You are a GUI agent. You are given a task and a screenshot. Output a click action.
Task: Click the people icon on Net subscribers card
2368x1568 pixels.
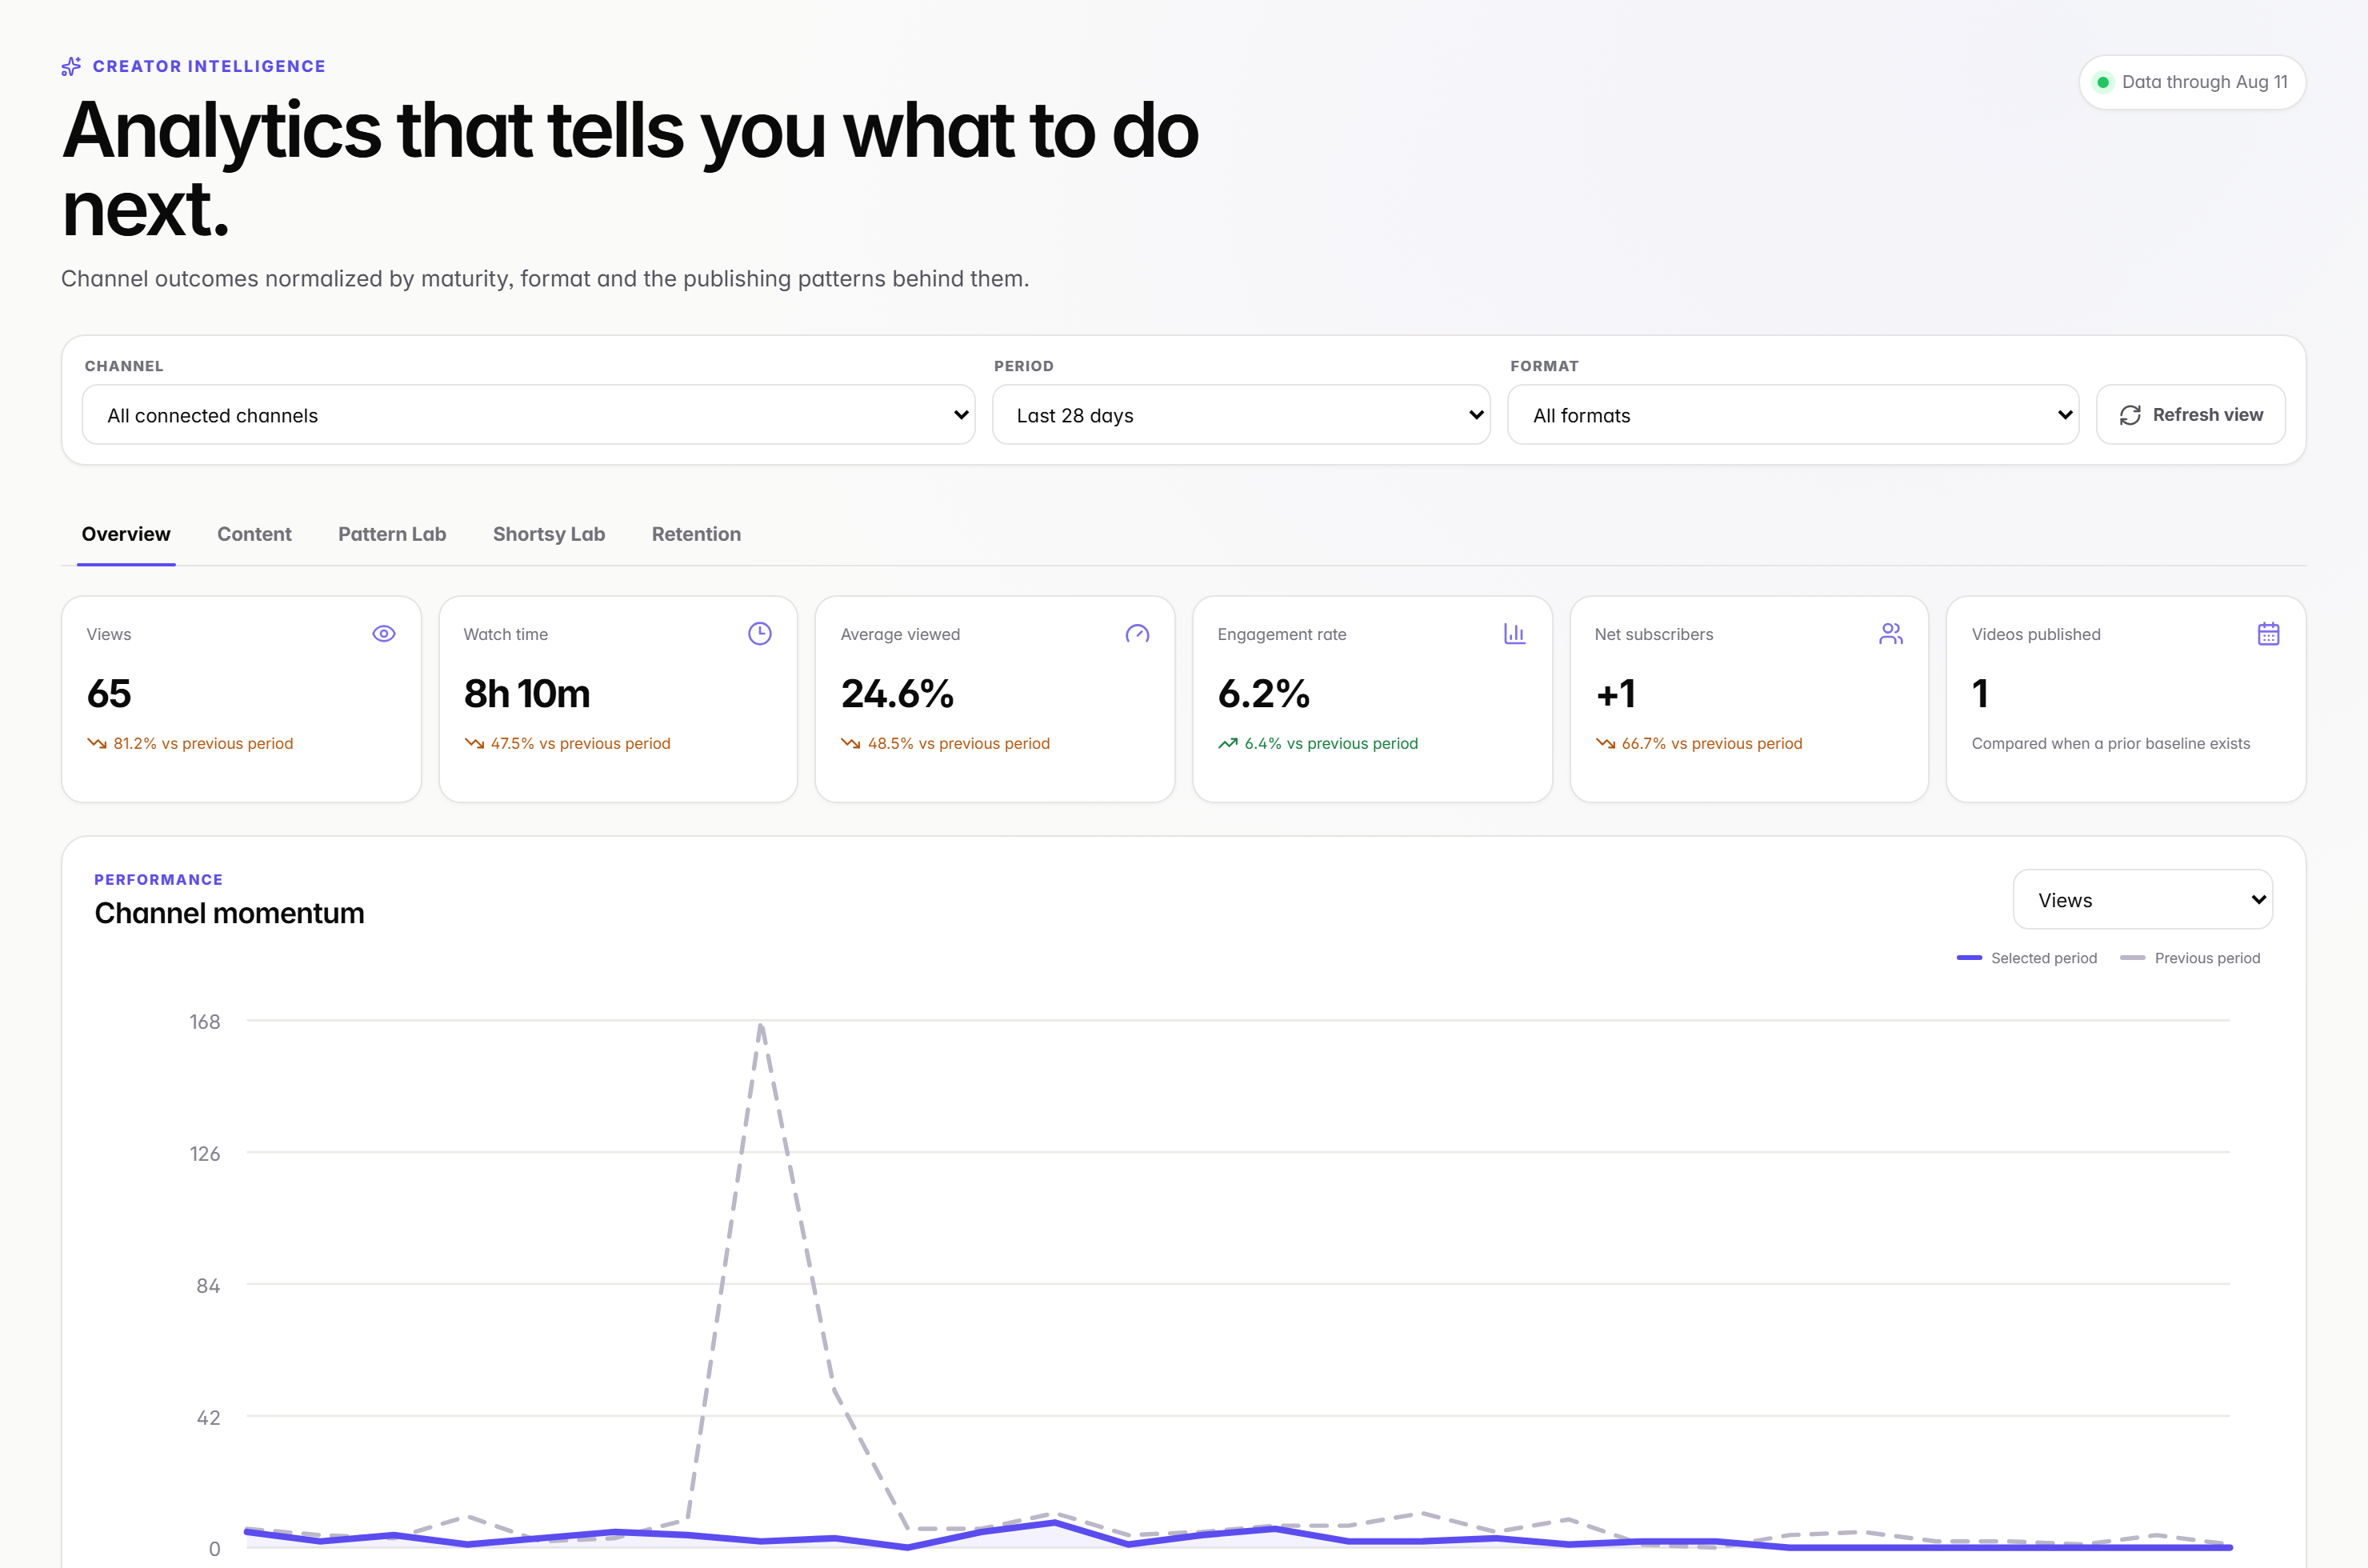tap(1891, 634)
